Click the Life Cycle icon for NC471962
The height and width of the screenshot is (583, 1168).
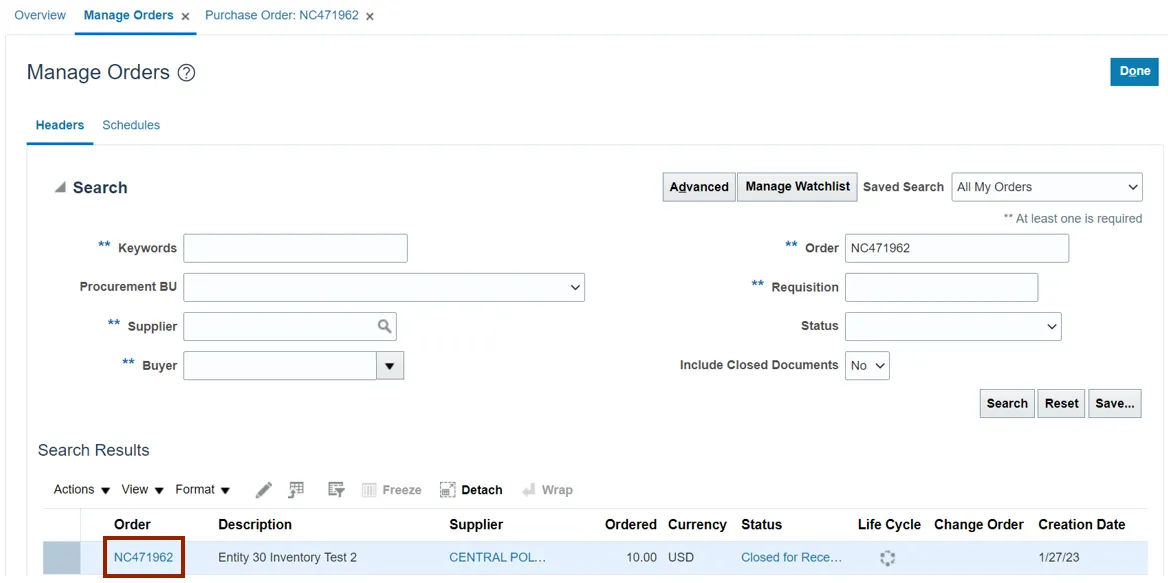(x=887, y=558)
